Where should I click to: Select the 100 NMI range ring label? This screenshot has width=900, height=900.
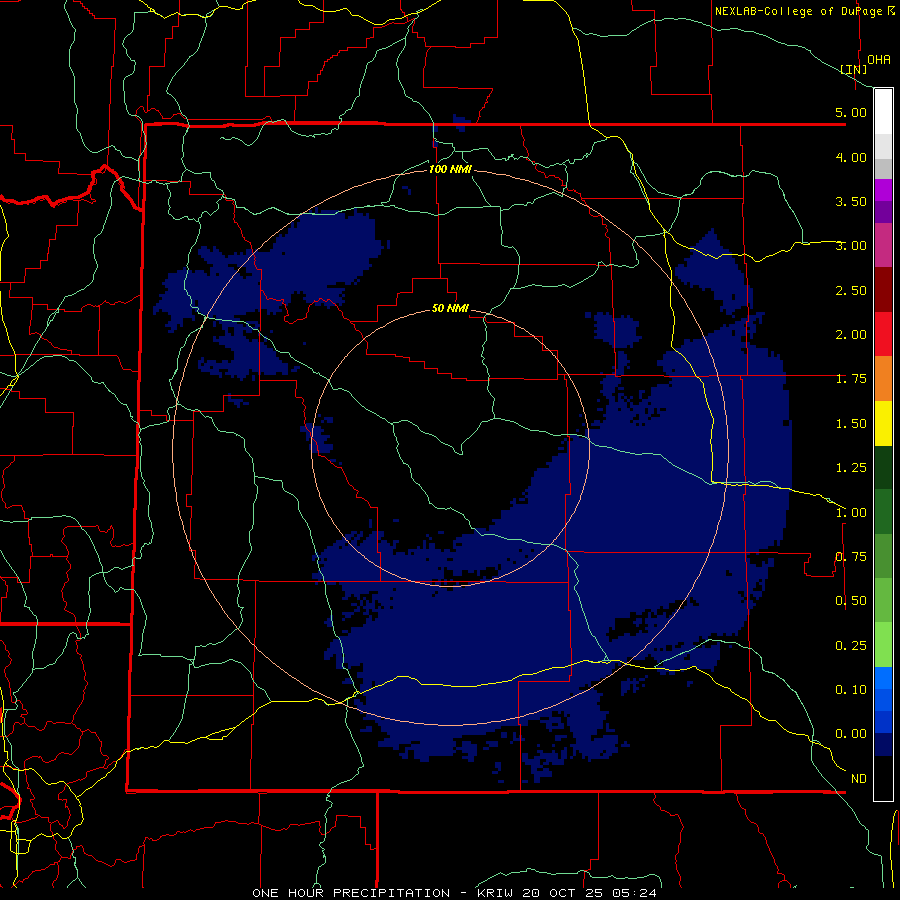[x=451, y=169]
